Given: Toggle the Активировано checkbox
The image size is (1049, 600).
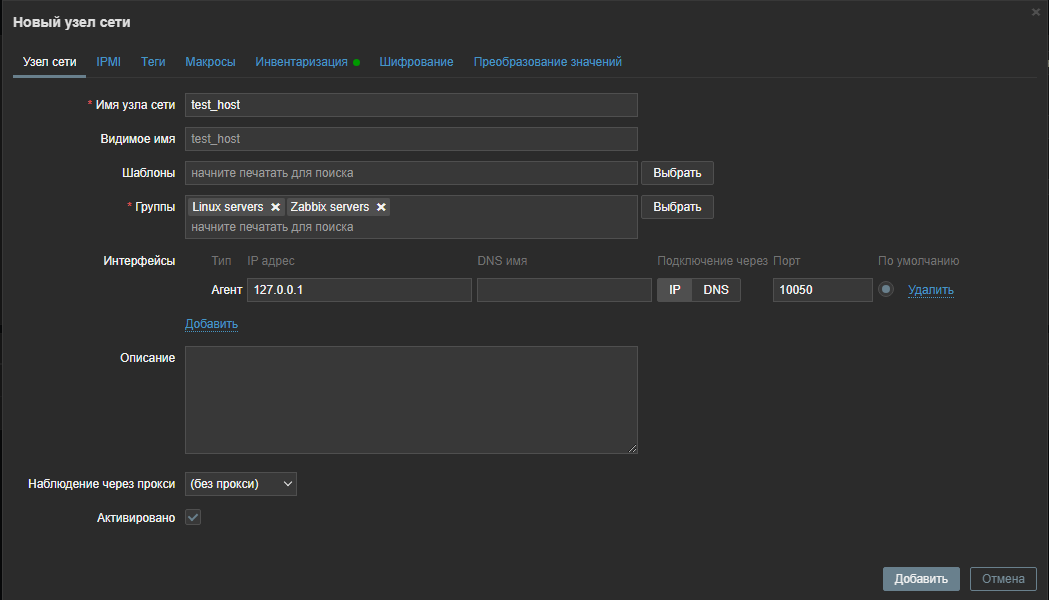Looking at the screenshot, I should click(194, 517).
